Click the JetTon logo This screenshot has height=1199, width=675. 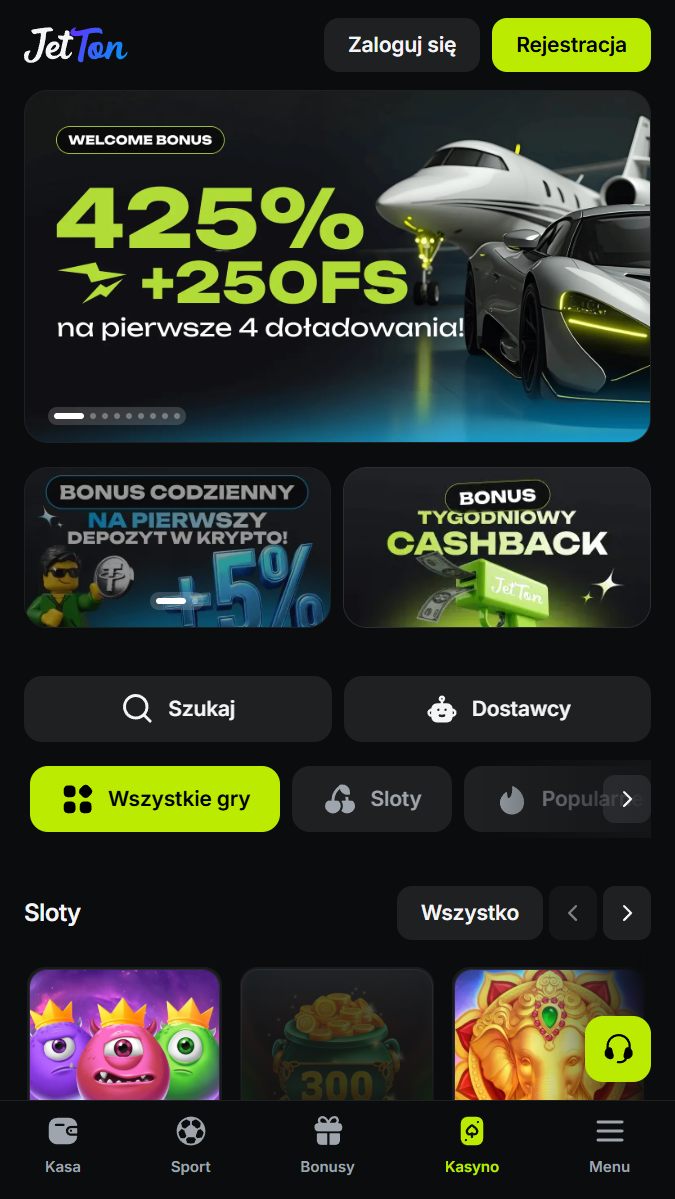pyautogui.click(x=75, y=45)
